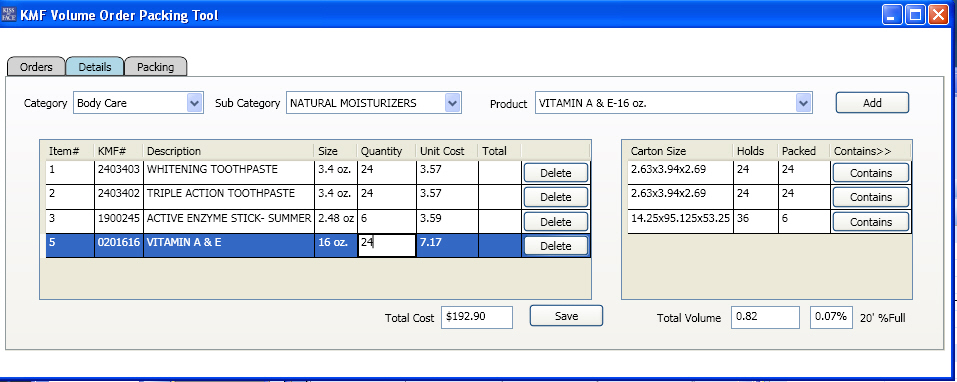Close the KMF Volume Order Packing Tool window
957x382 pixels.
click(937, 15)
